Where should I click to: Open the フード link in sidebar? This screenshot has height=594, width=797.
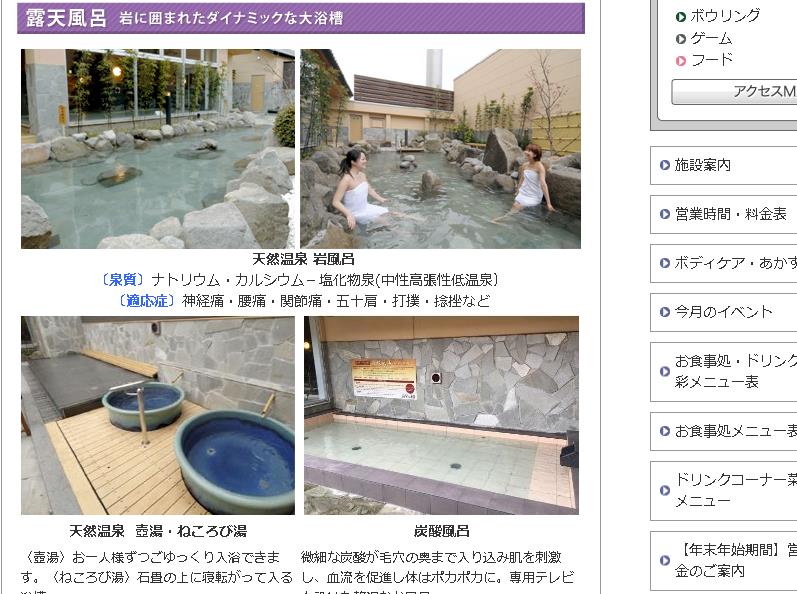[x=712, y=60]
